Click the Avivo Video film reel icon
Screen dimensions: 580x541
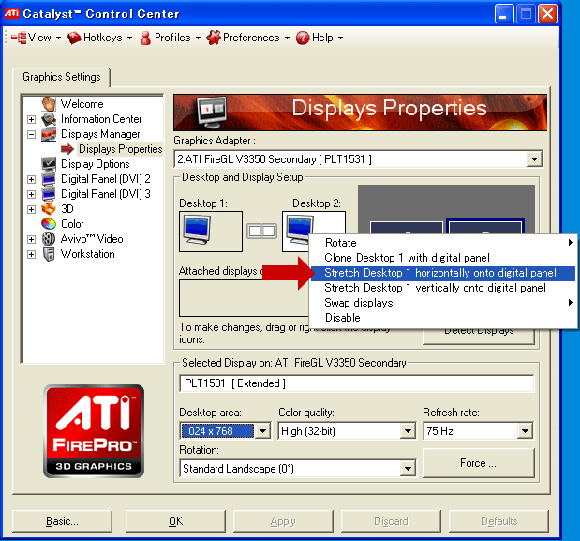pos(48,239)
